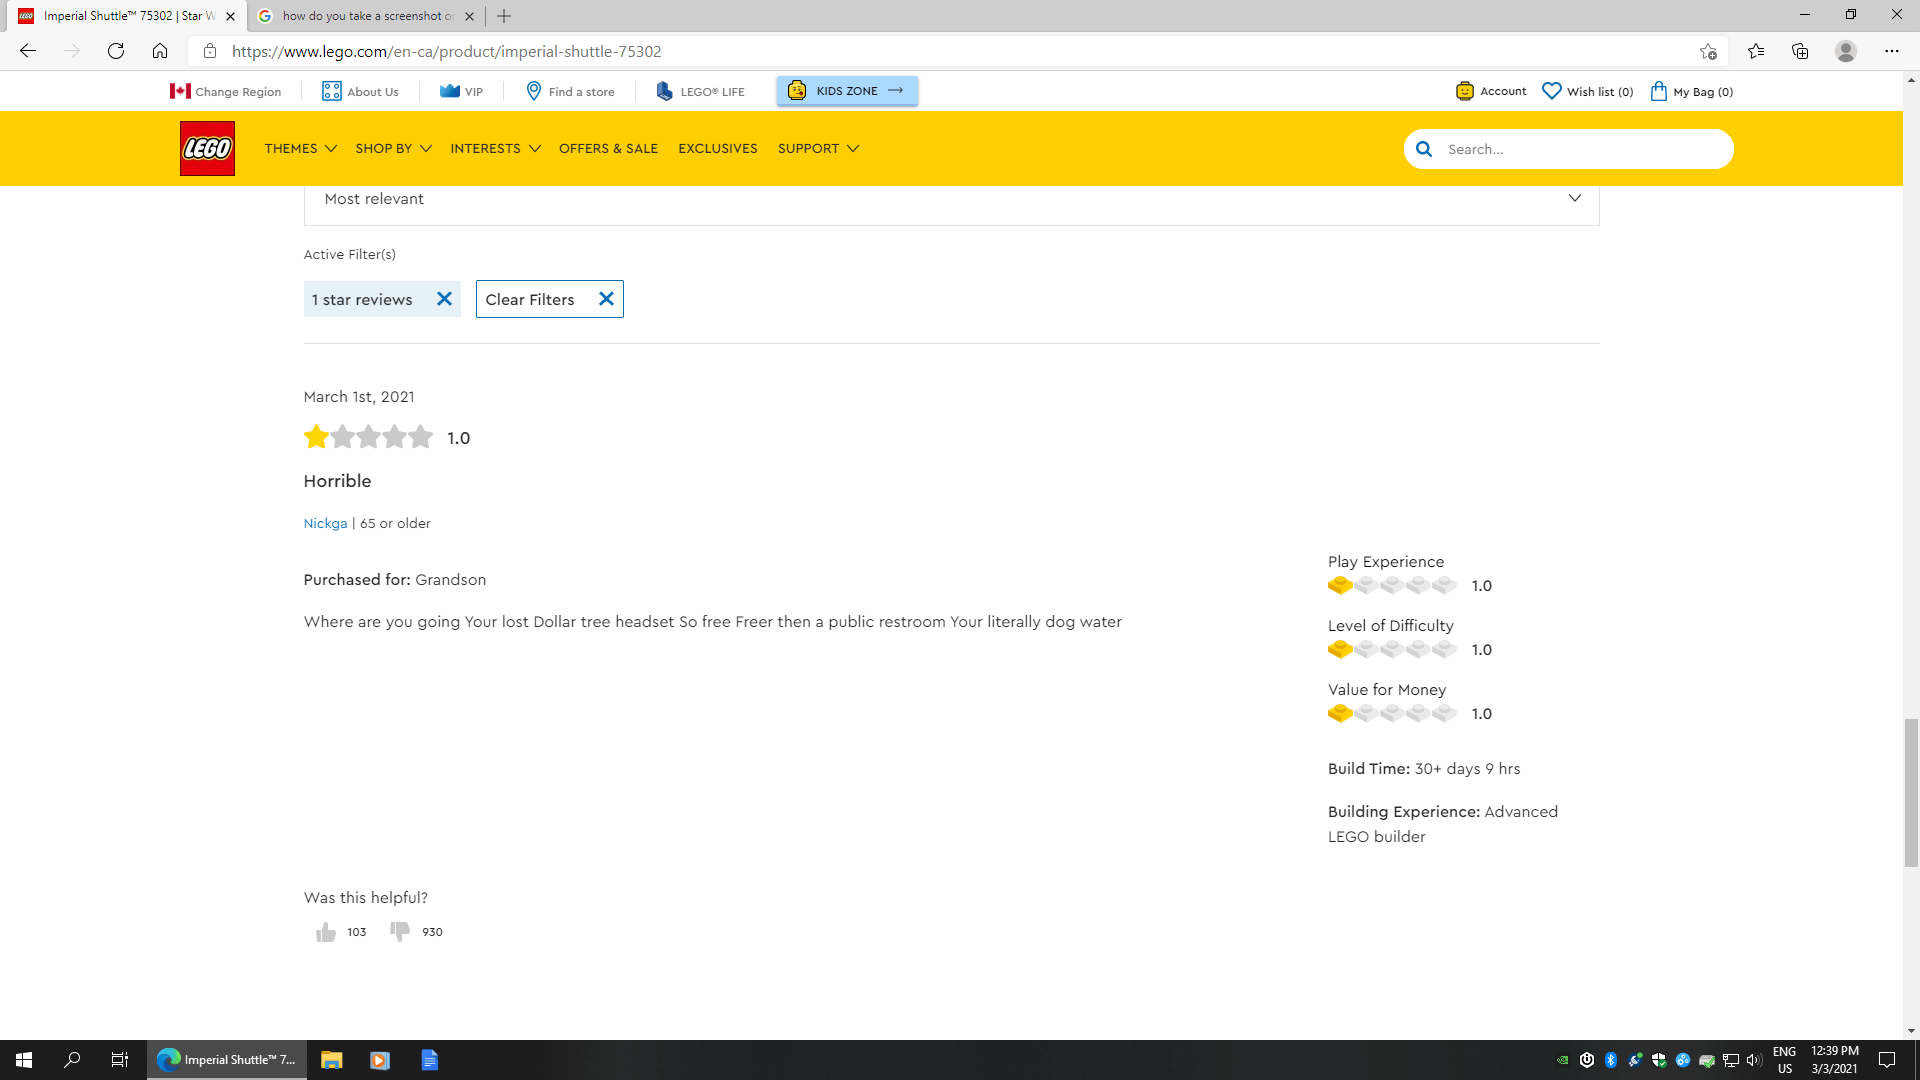Open browser Settings and more menu
The height and width of the screenshot is (1080, 1920).
(x=1892, y=51)
